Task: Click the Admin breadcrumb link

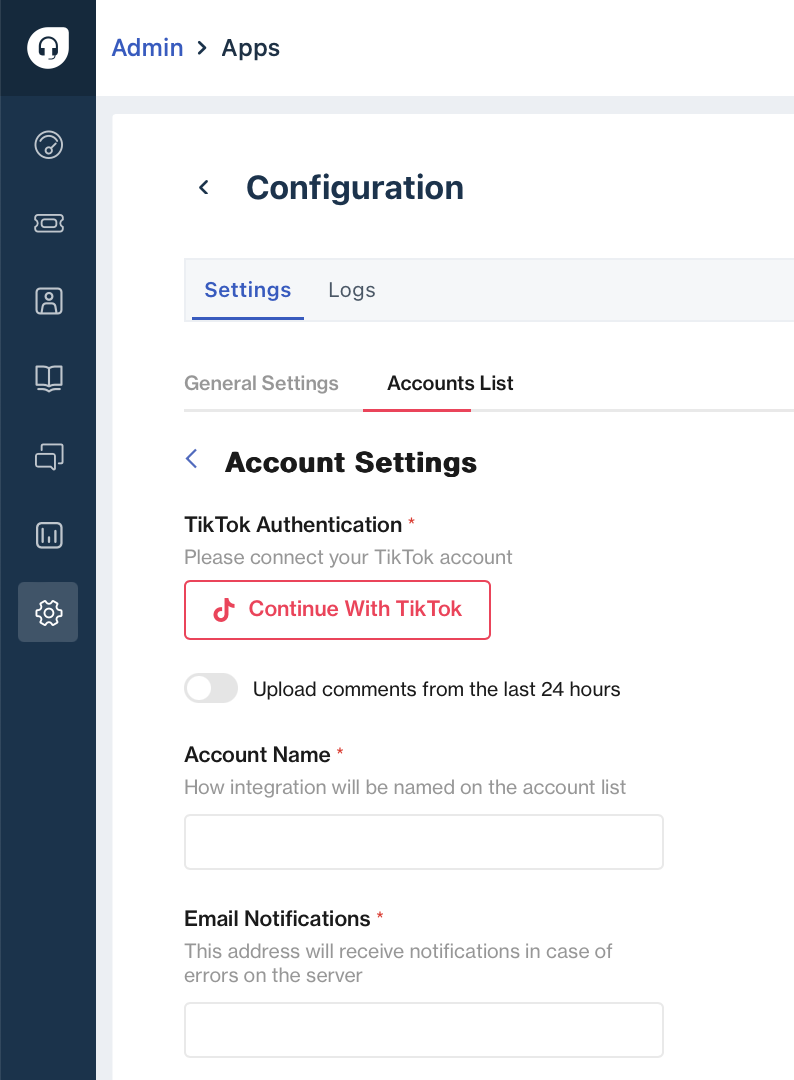Action: click(147, 48)
